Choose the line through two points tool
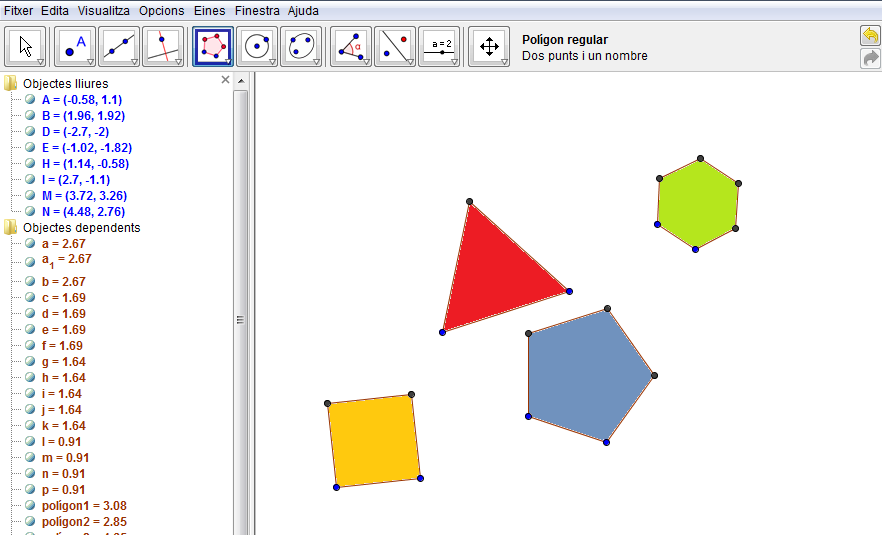The width and height of the screenshot is (882, 535). tap(118, 47)
